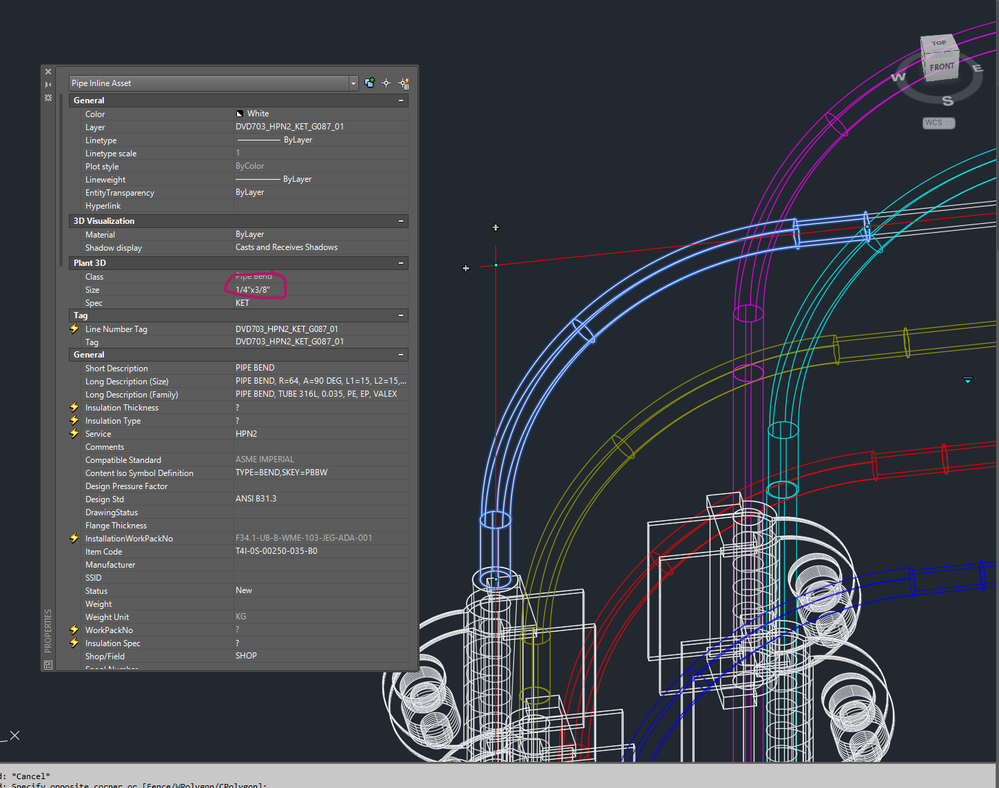Collapse the Tag section
Image resolution: width=999 pixels, height=788 pixels.
click(401, 315)
